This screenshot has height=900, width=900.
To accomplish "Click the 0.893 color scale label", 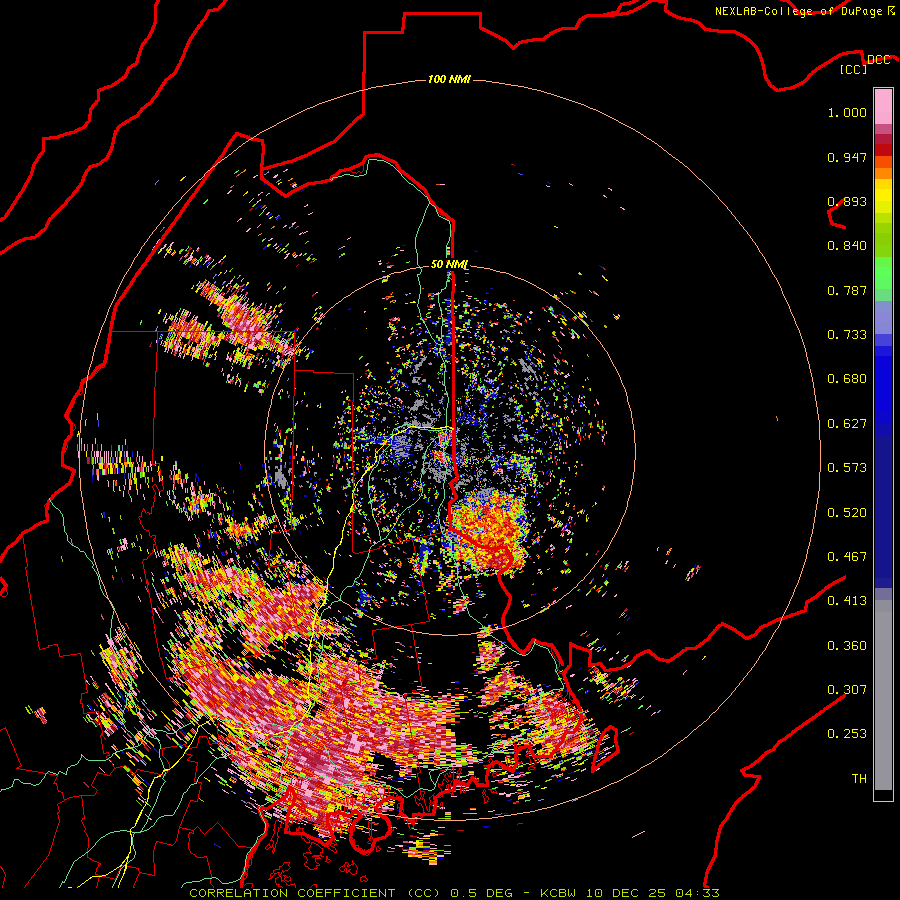I will 847,201.
